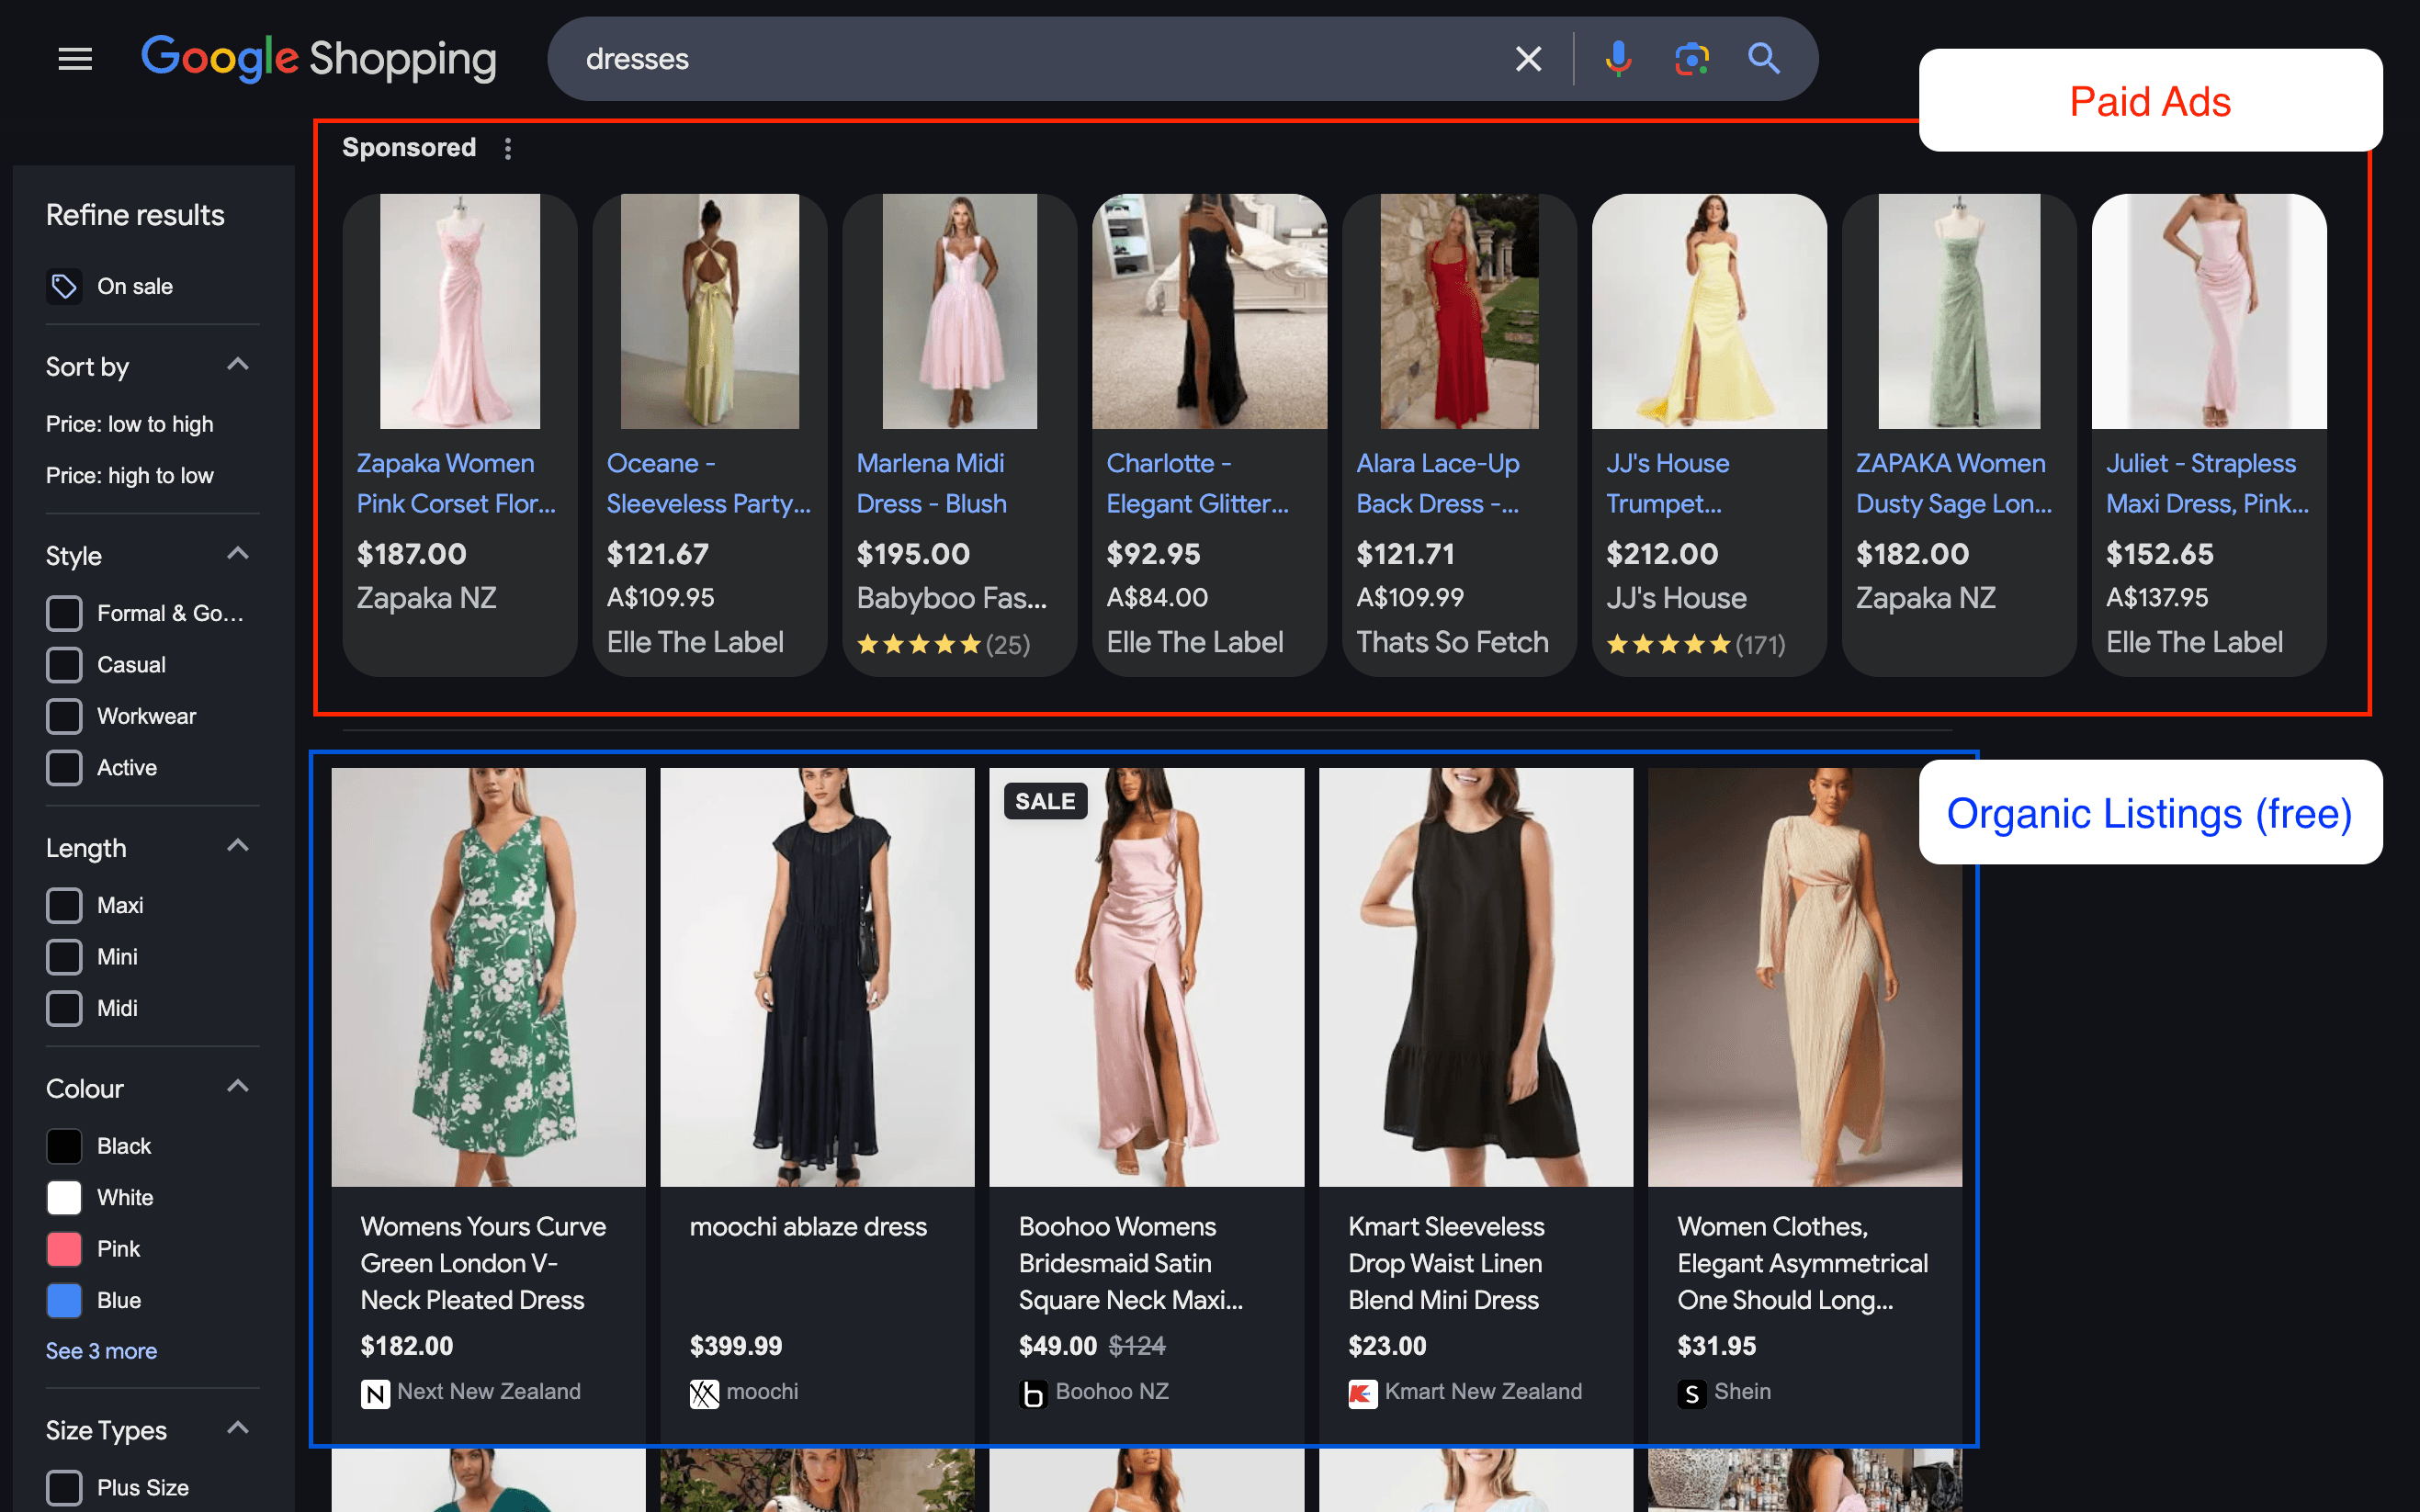Open the Kmart Sleeveless Linen dress thumbnail
The width and height of the screenshot is (2420, 1512).
point(1475,977)
